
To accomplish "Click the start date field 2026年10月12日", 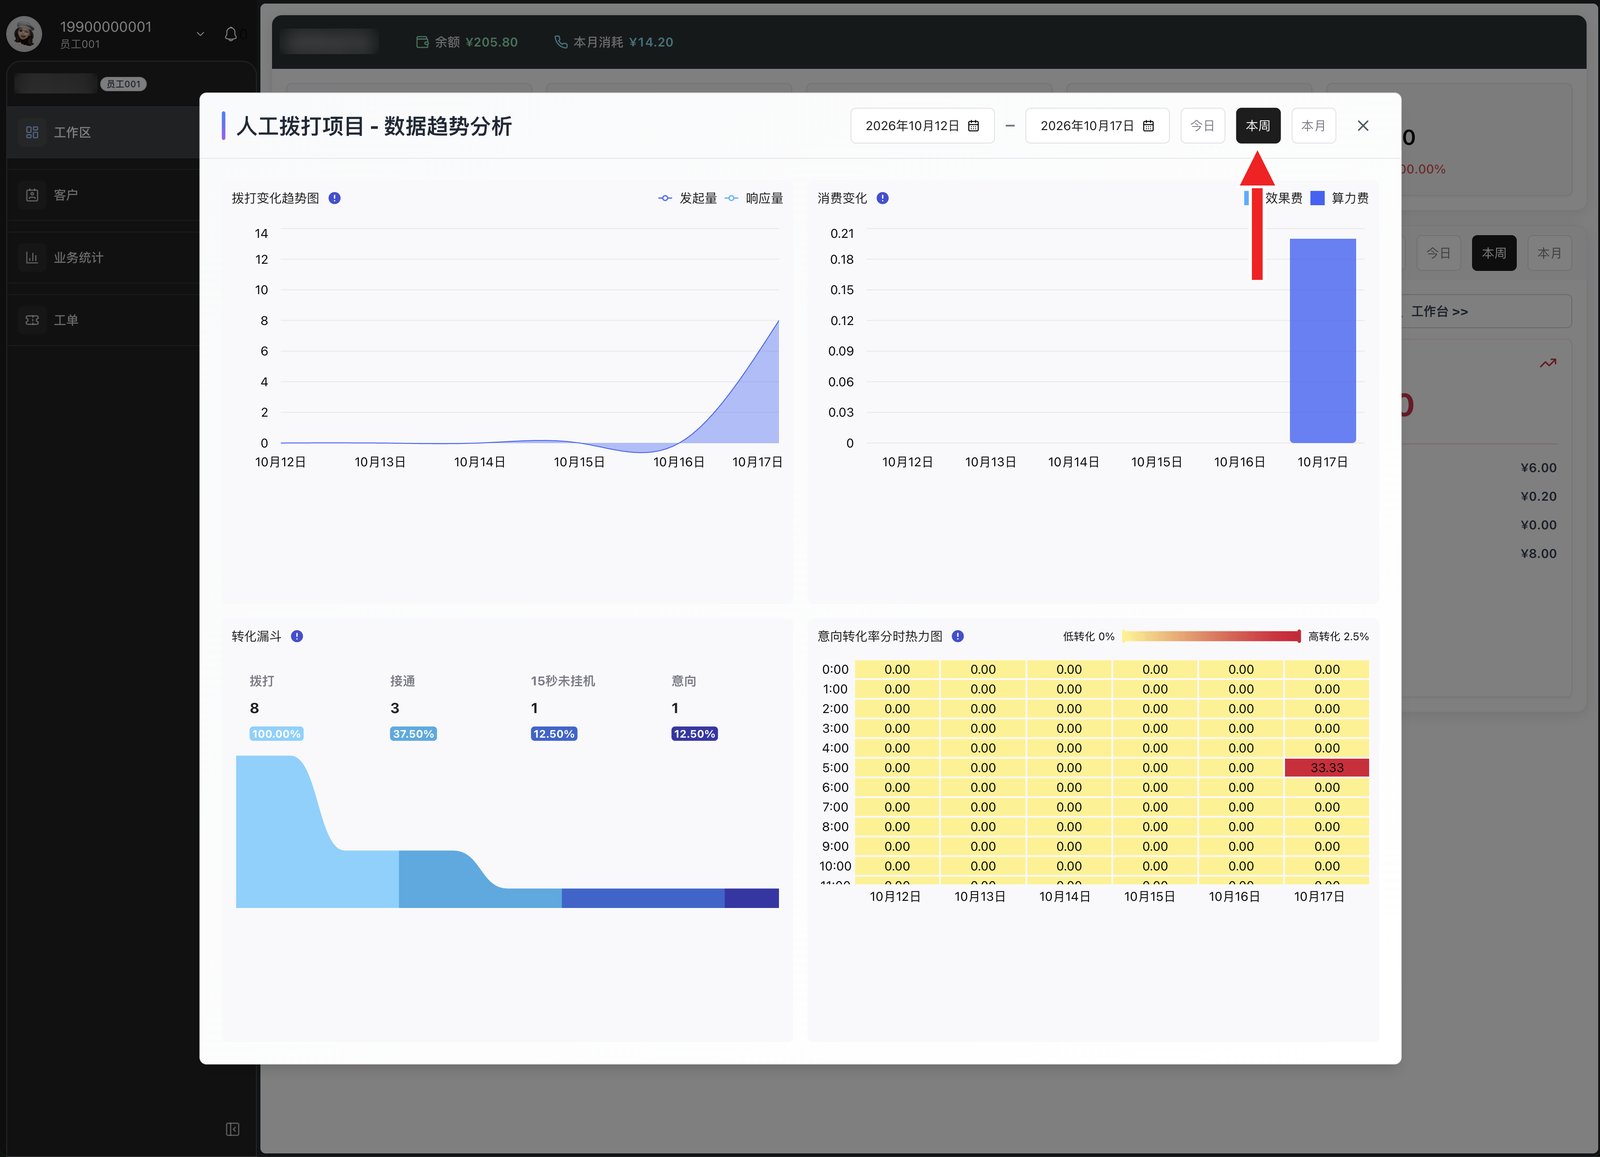I will (x=922, y=126).
